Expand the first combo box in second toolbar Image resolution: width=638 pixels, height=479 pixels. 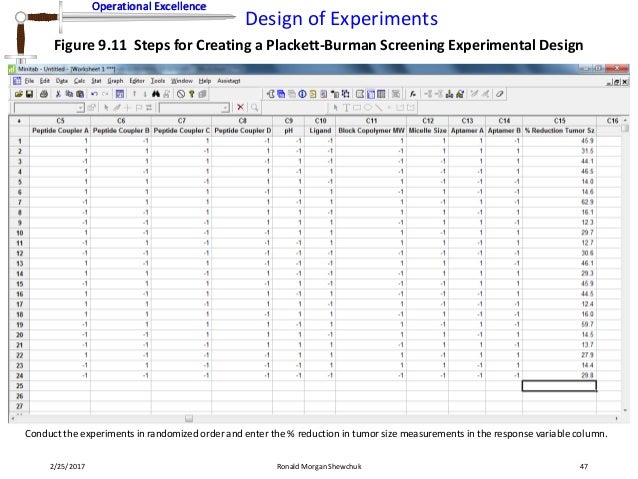(80, 106)
